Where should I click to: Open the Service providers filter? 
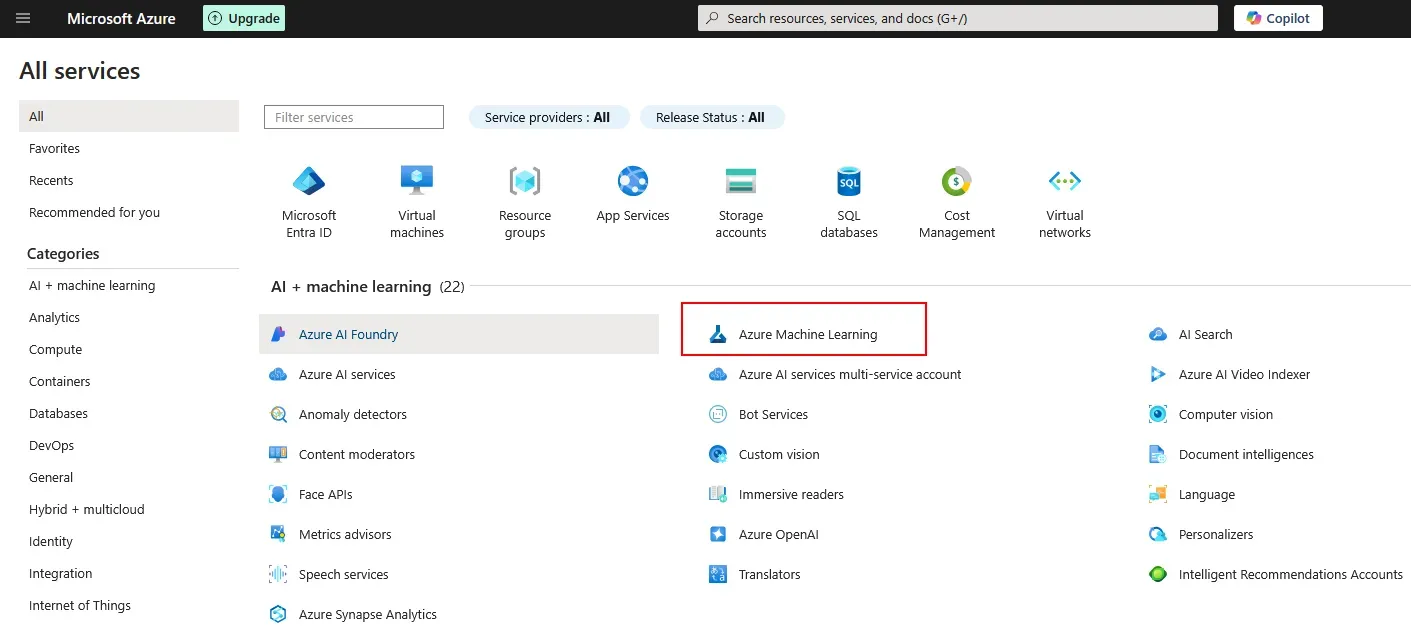(x=548, y=116)
